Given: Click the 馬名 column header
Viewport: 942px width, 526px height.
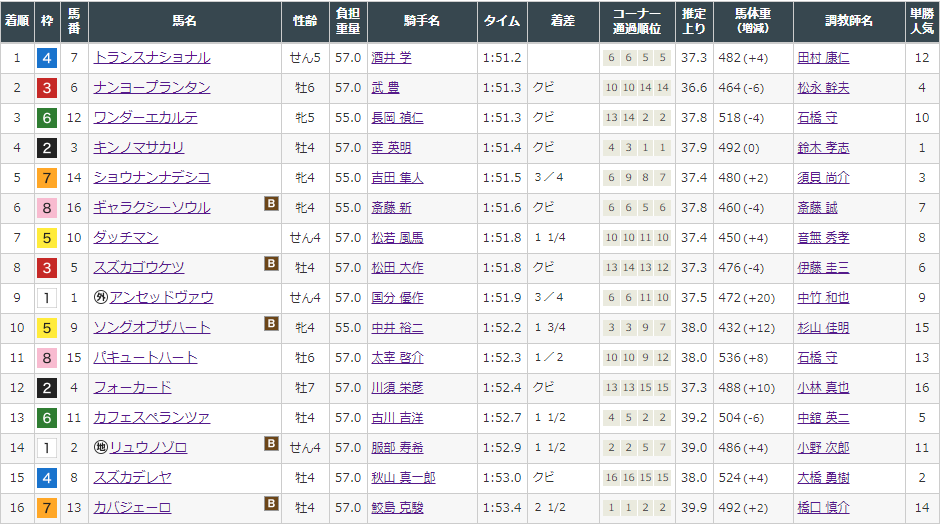Looking at the screenshot, I should coord(184,21).
